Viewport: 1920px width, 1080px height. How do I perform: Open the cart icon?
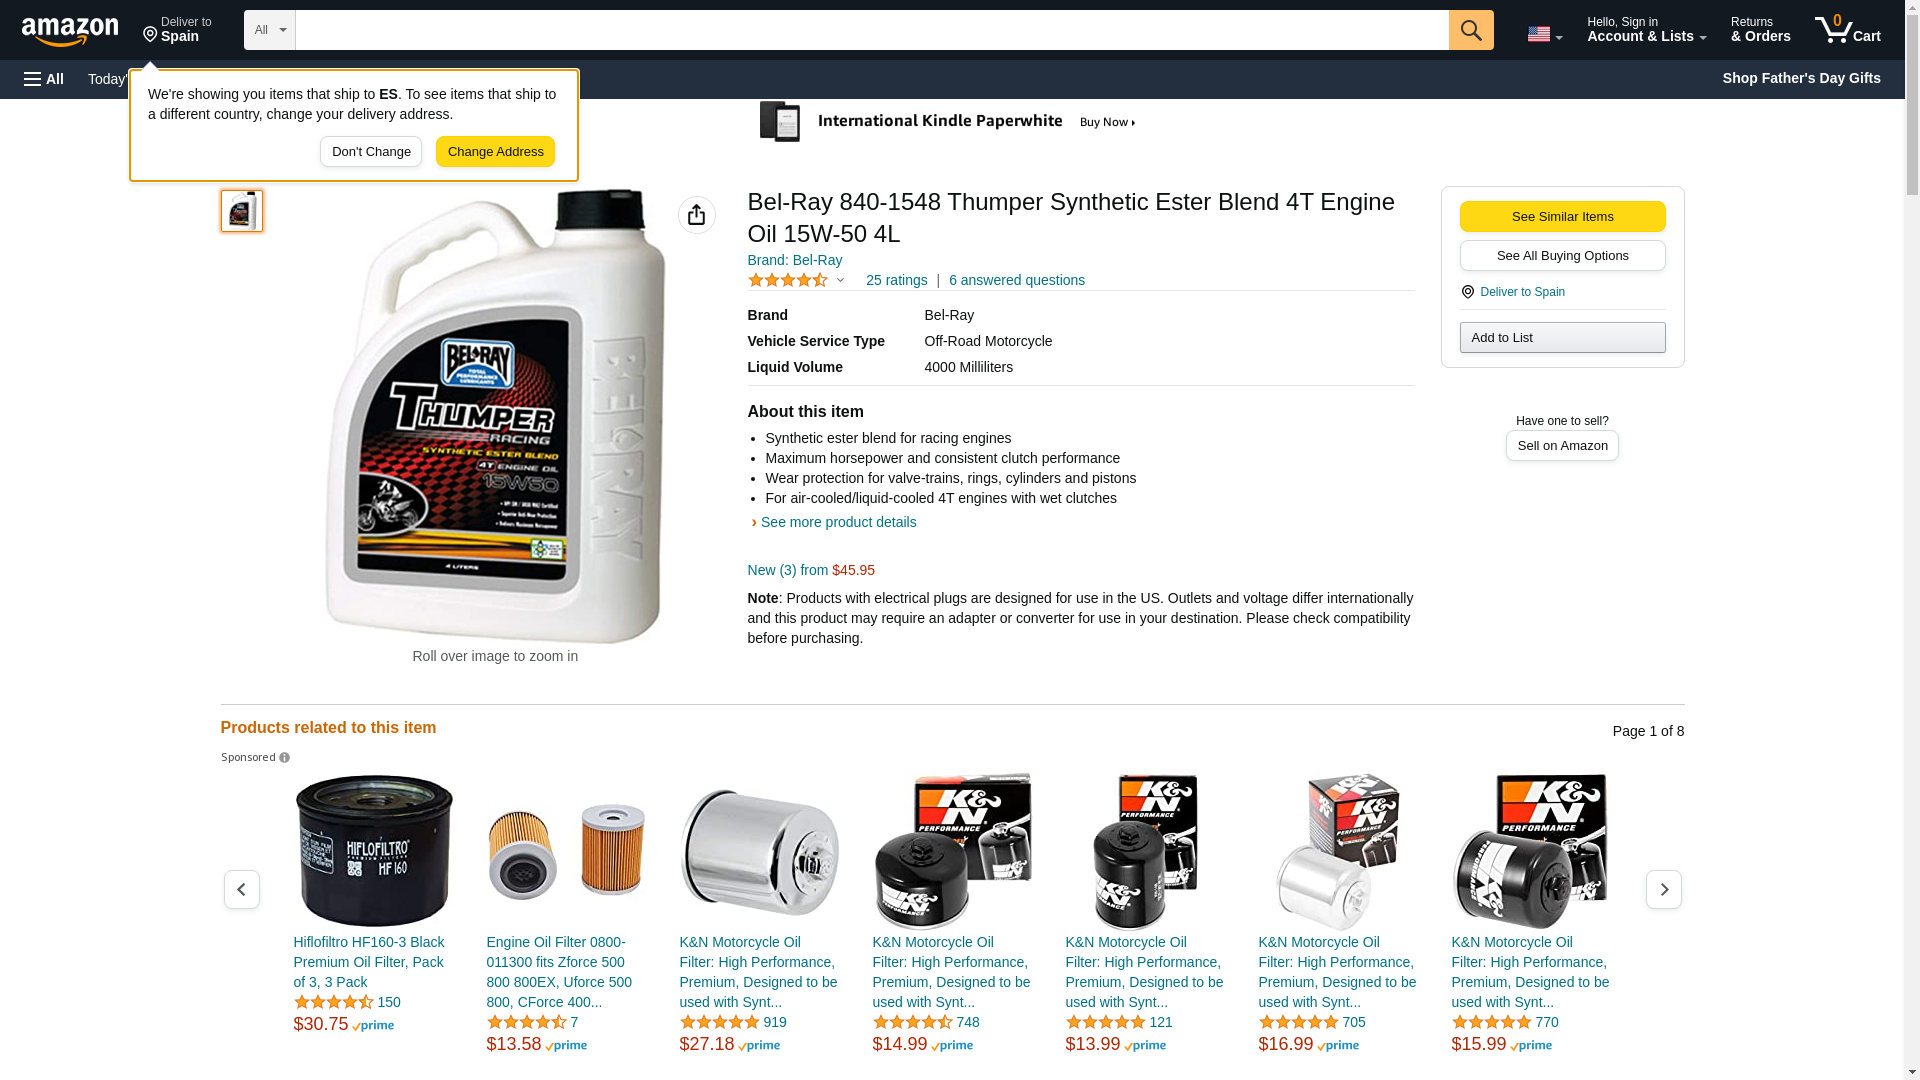pyautogui.click(x=1848, y=30)
